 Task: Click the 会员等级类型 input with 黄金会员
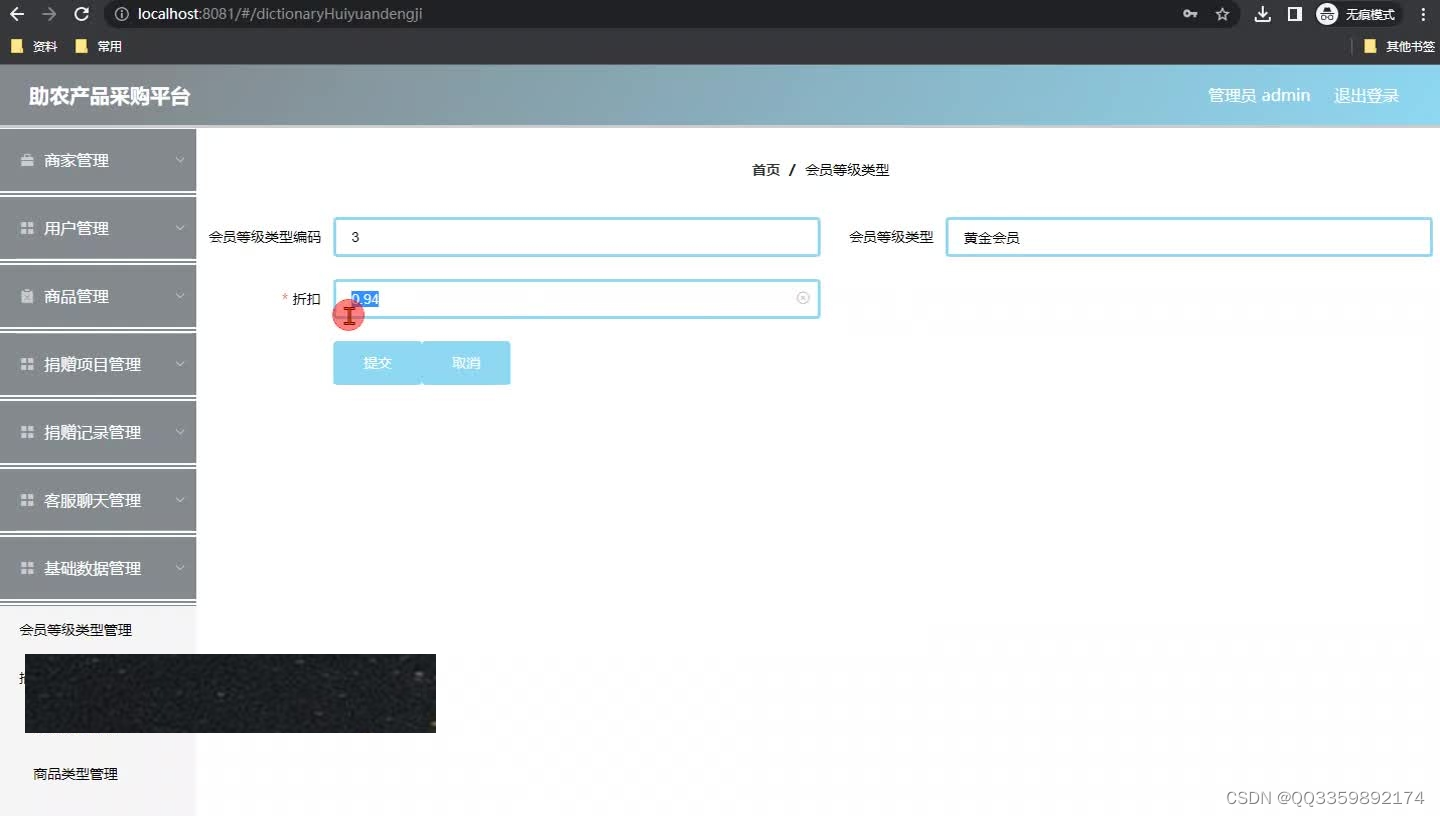(1189, 237)
